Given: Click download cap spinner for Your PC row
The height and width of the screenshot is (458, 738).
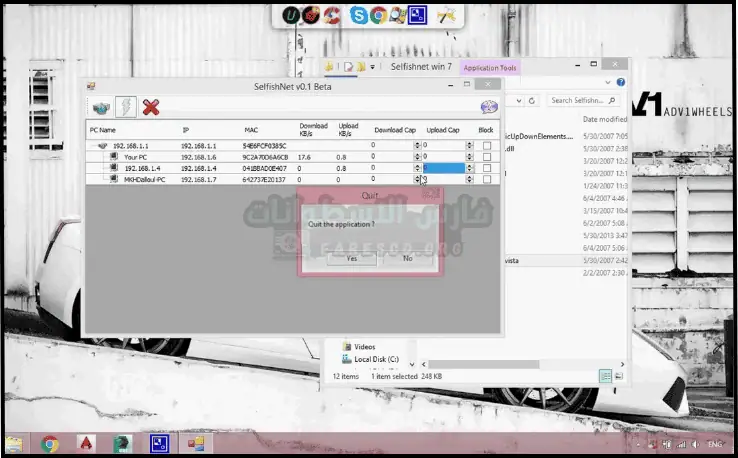Looking at the screenshot, I should pos(417,157).
